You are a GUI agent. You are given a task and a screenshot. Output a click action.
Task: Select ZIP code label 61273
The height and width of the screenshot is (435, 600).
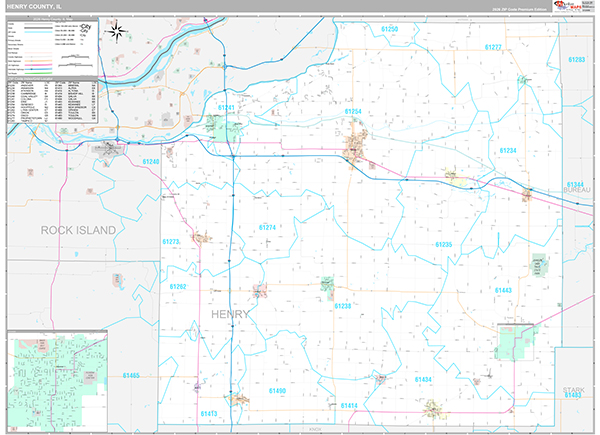click(171, 241)
